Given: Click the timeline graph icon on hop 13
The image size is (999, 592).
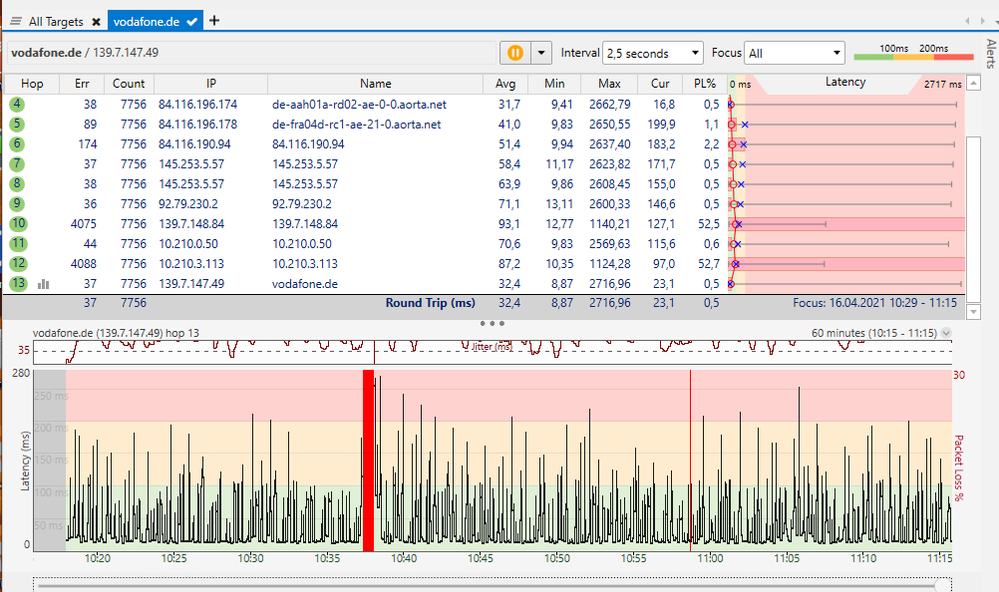Looking at the screenshot, I should pyautogui.click(x=43, y=285).
